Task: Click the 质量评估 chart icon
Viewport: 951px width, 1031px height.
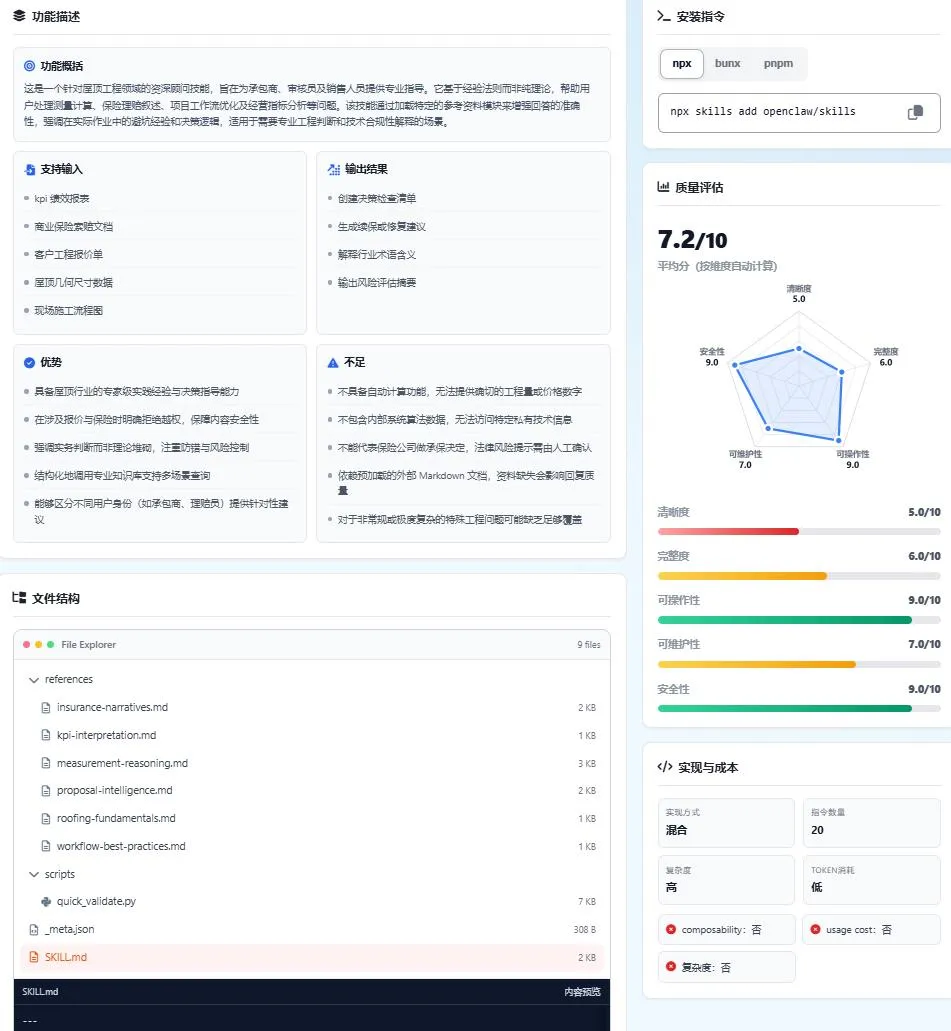Action: tap(663, 187)
